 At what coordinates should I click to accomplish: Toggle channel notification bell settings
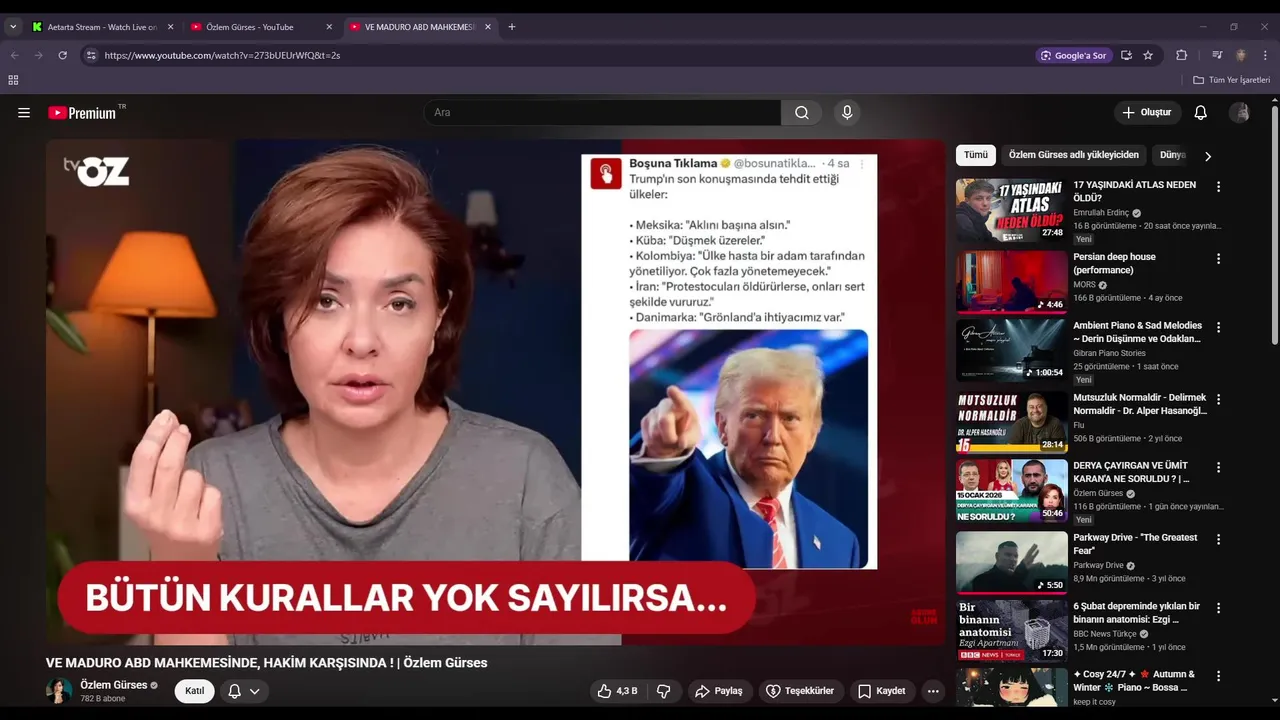243,691
